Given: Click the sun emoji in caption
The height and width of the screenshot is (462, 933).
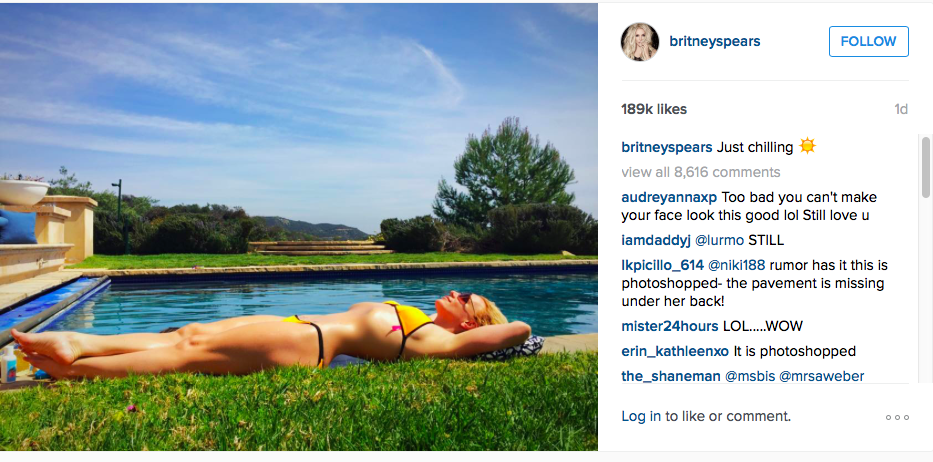Looking at the screenshot, I should click(x=807, y=146).
